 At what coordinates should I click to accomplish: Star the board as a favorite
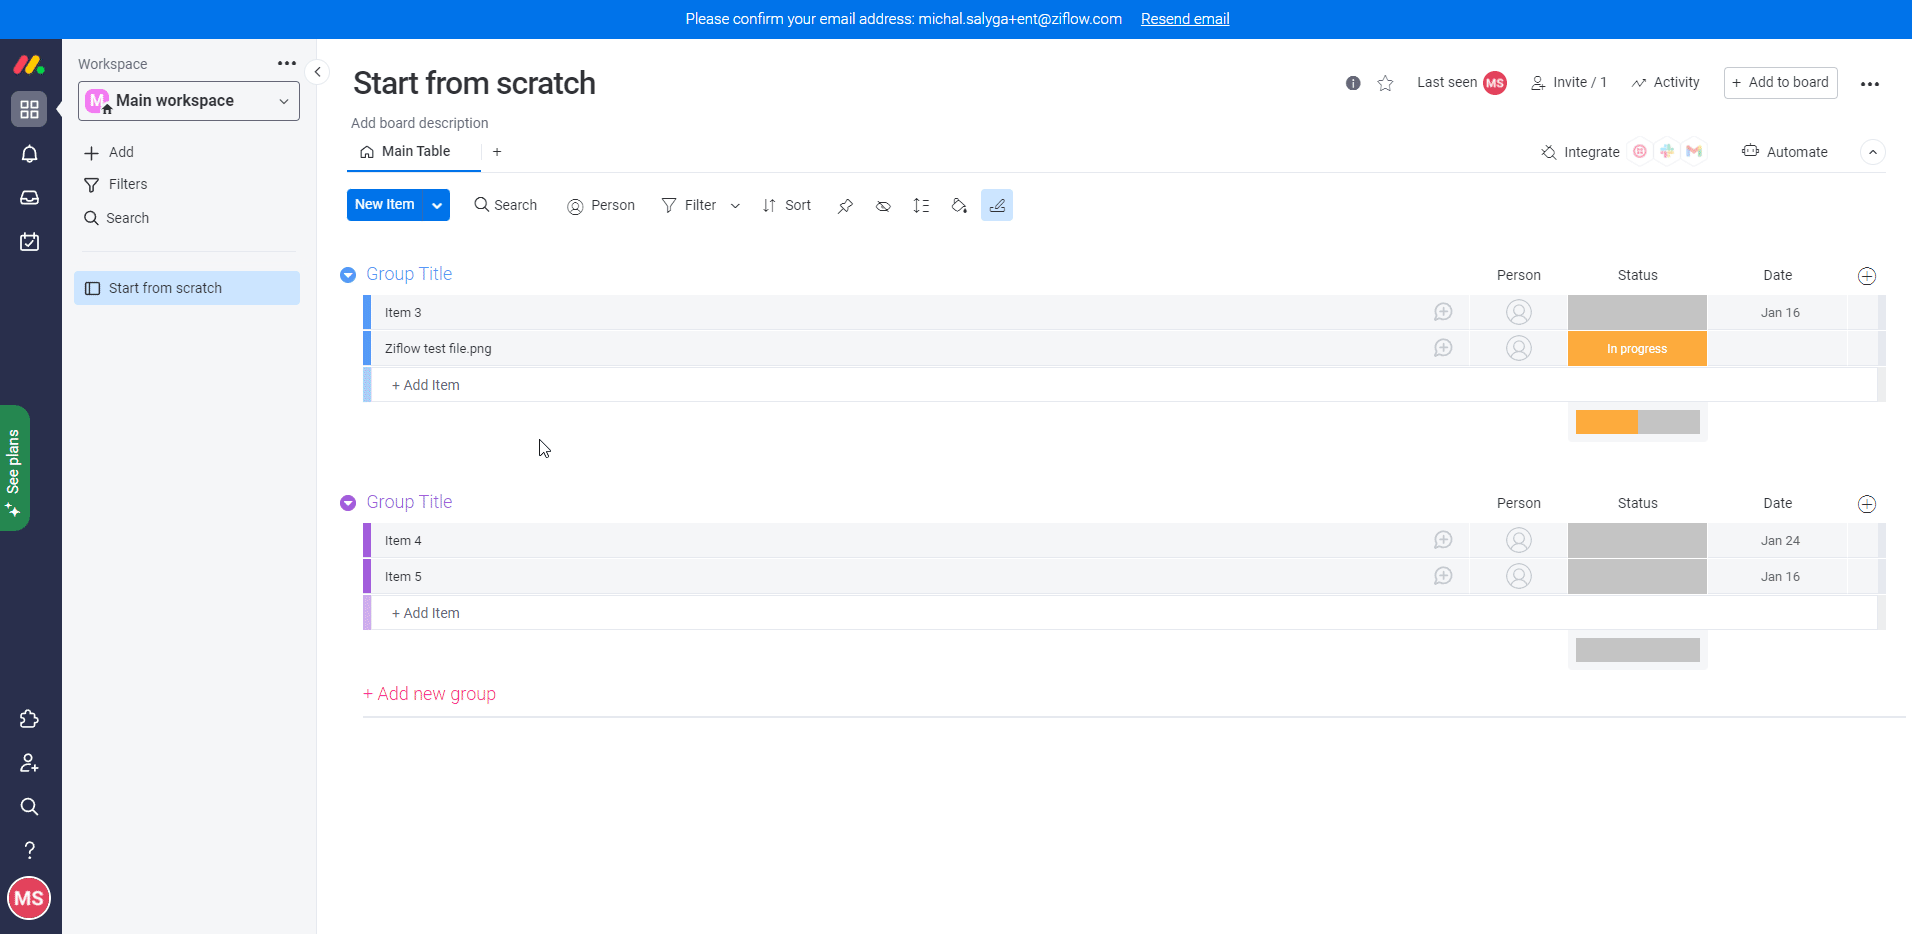1385,83
